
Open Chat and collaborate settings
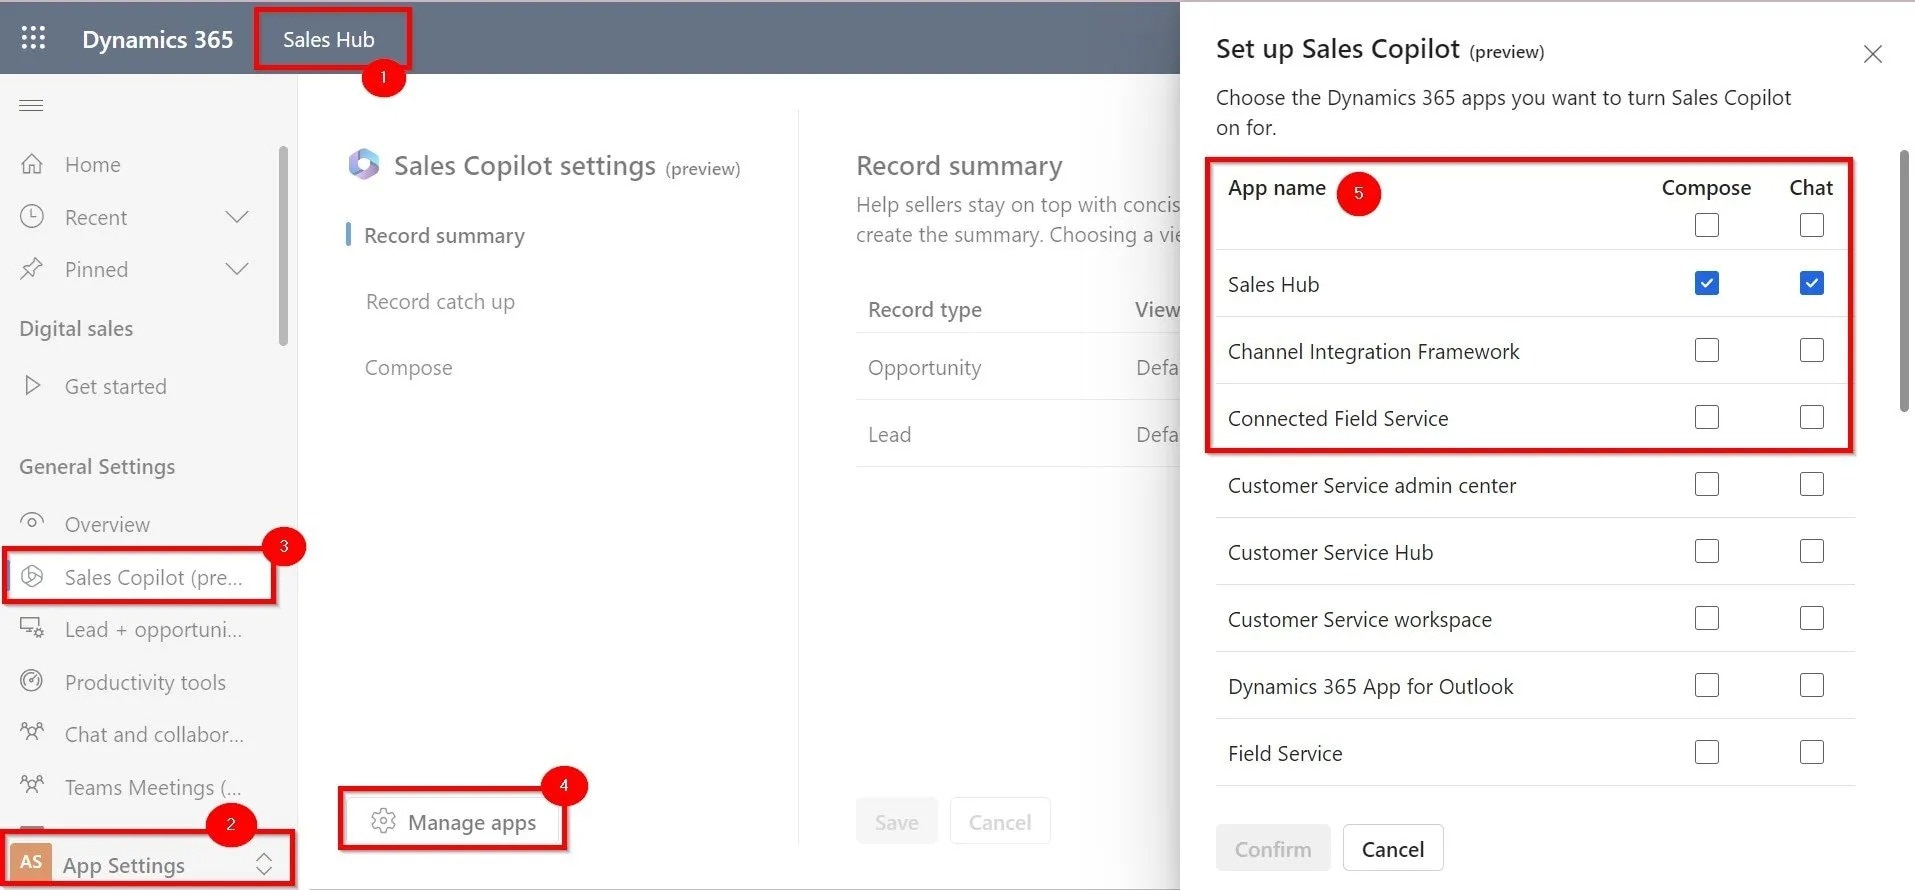153,734
